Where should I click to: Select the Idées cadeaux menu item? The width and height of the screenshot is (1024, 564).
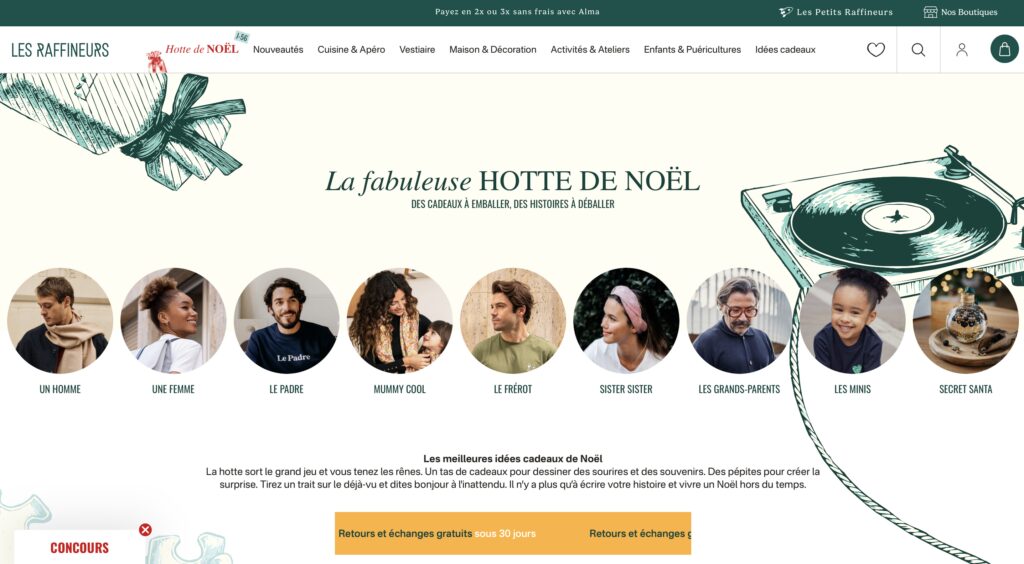tap(785, 50)
